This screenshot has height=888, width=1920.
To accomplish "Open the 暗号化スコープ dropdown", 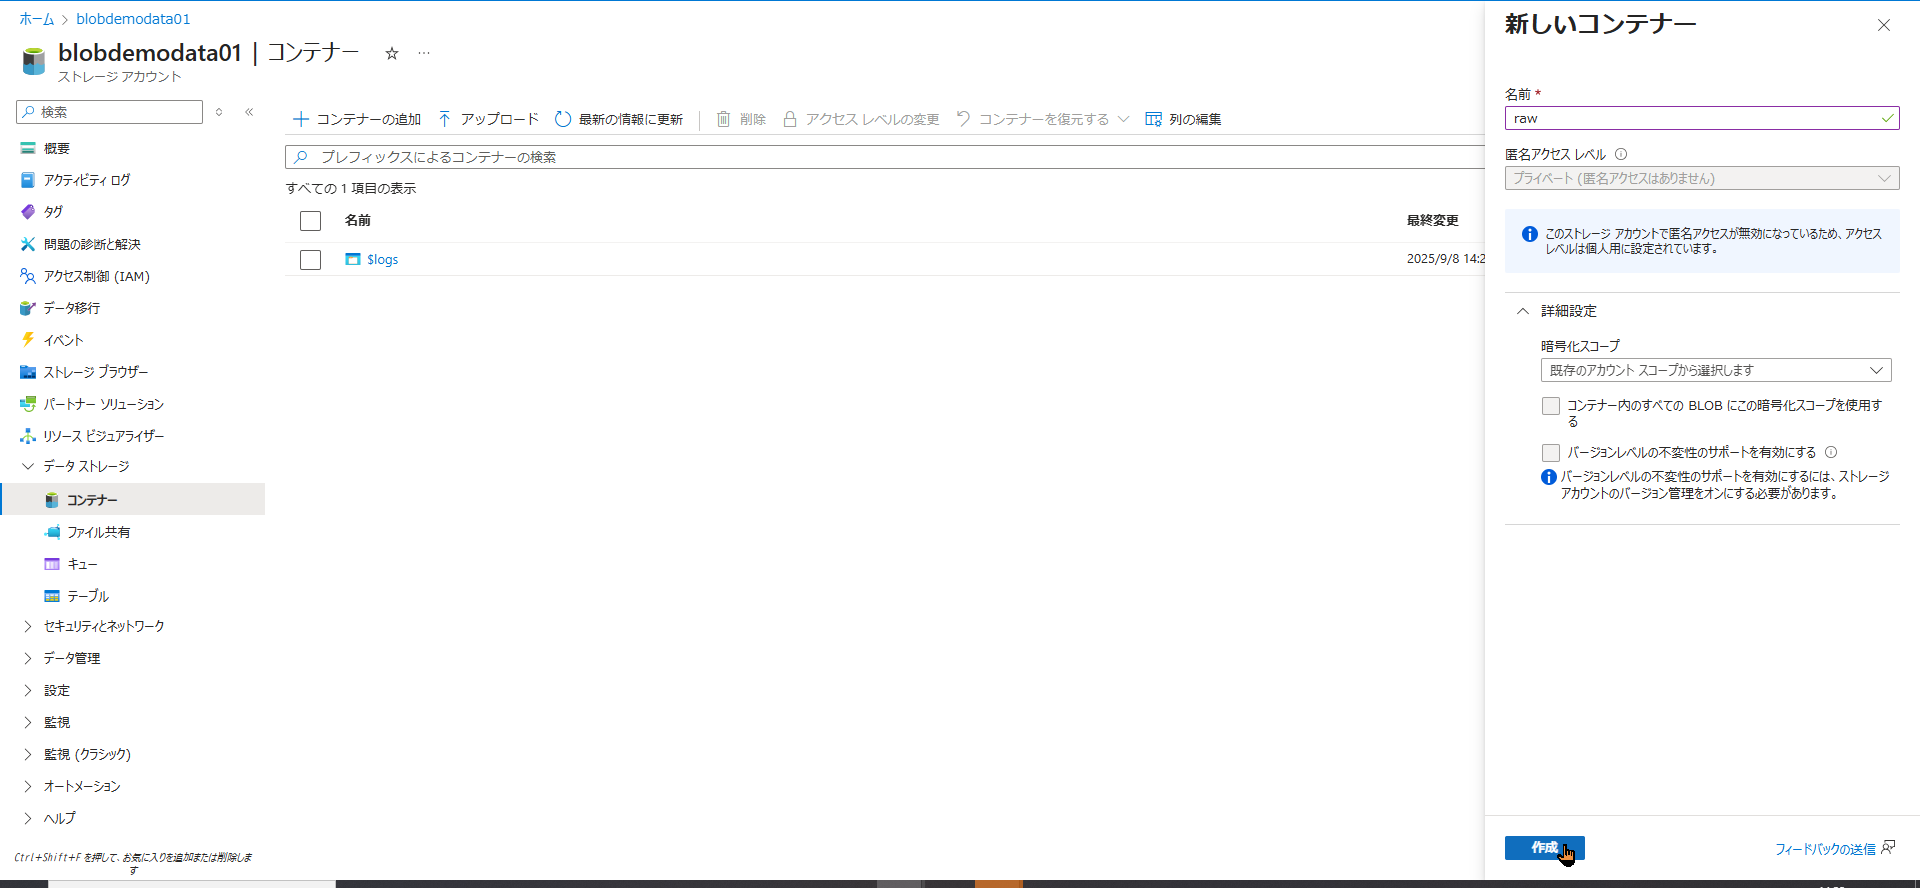I will point(1715,370).
